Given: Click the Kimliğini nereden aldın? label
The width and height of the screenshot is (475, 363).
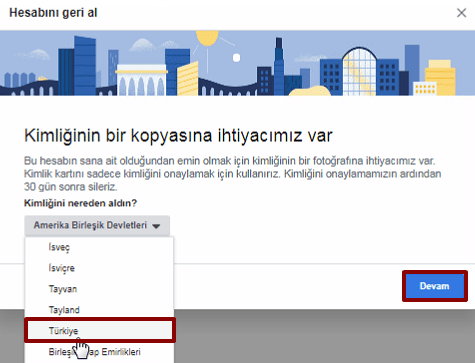Looking at the screenshot, I should pos(80,203).
